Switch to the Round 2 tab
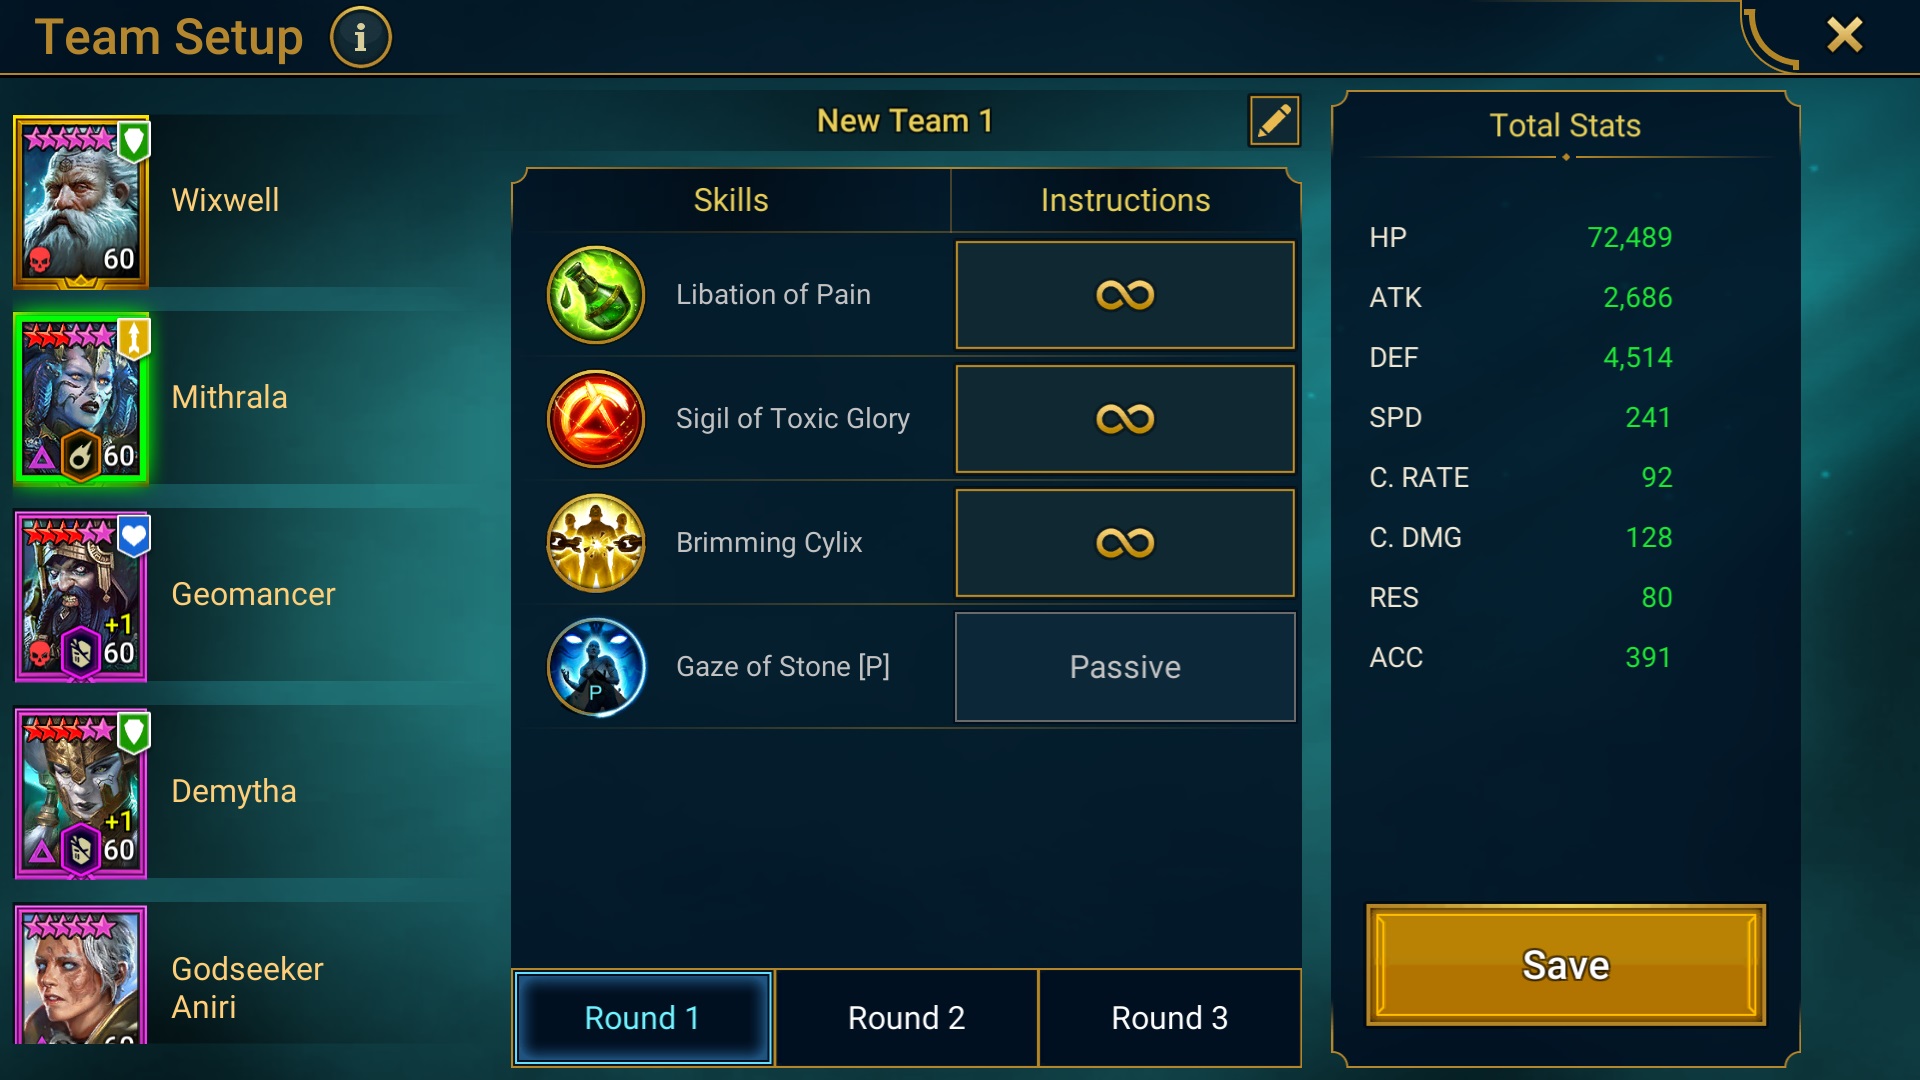 tap(906, 1018)
